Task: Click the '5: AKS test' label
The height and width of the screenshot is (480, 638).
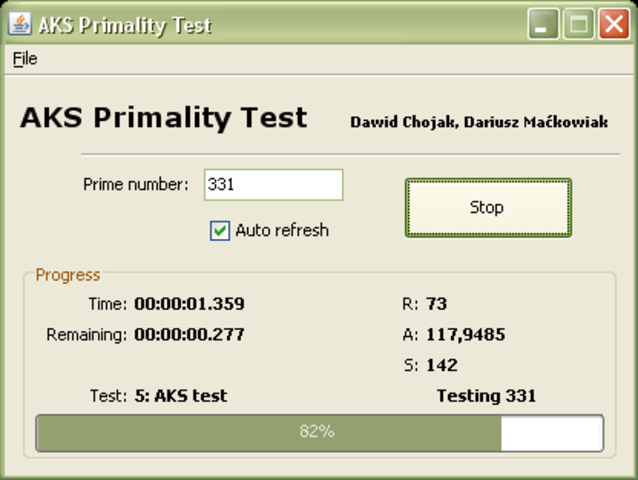Action: click(181, 396)
